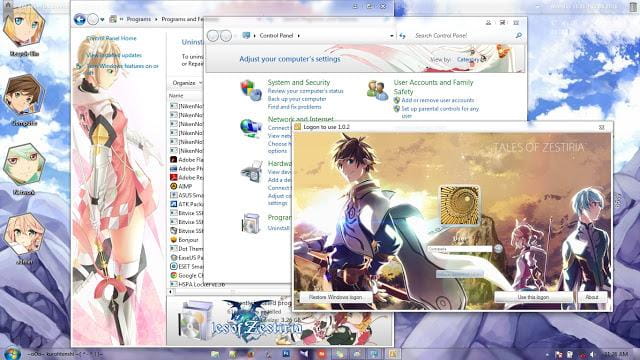Click the search magnifier in Control Panel
This screenshot has width=640, height=360.
518,36
